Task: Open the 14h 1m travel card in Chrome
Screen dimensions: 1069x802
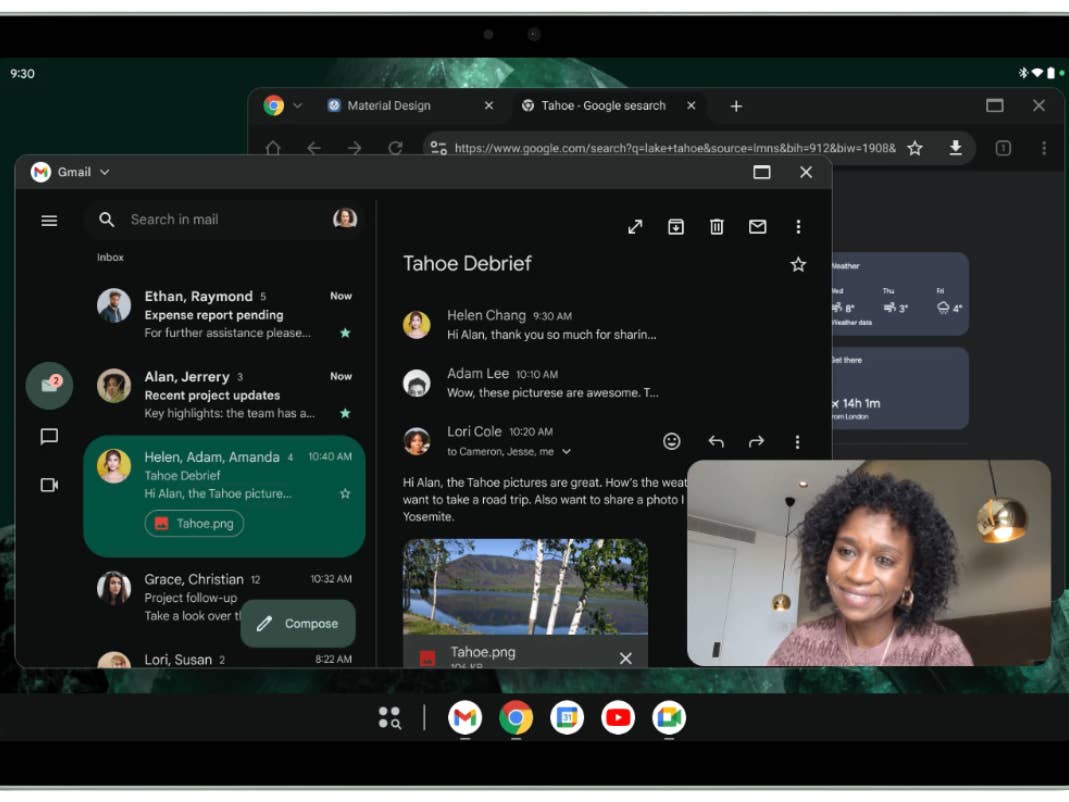Action: 899,389
